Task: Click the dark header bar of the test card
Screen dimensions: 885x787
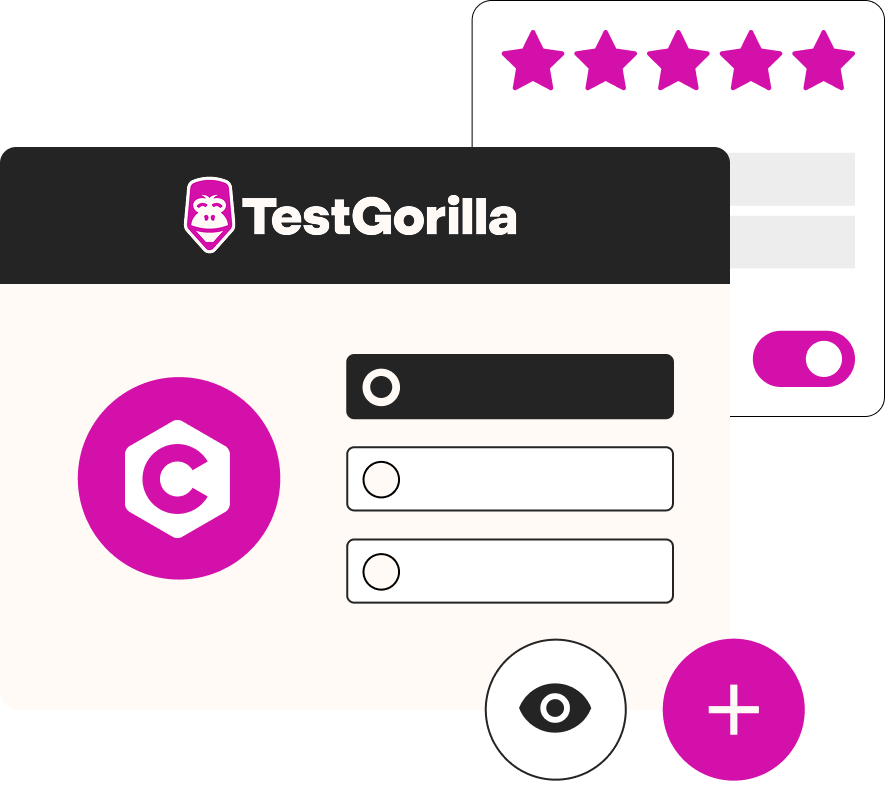Action: pyautogui.click(x=365, y=216)
